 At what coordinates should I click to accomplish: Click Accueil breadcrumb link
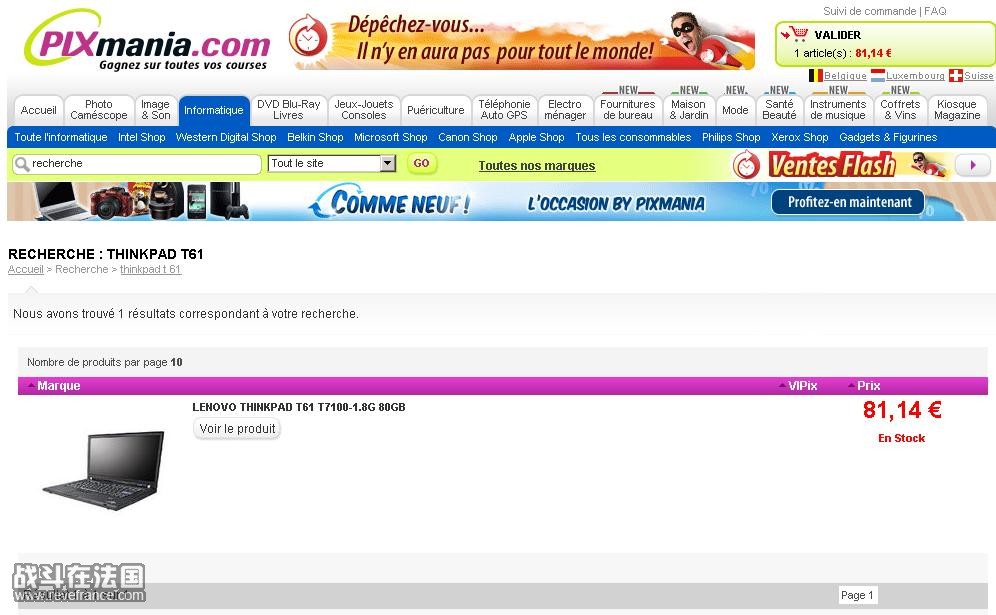[25, 269]
